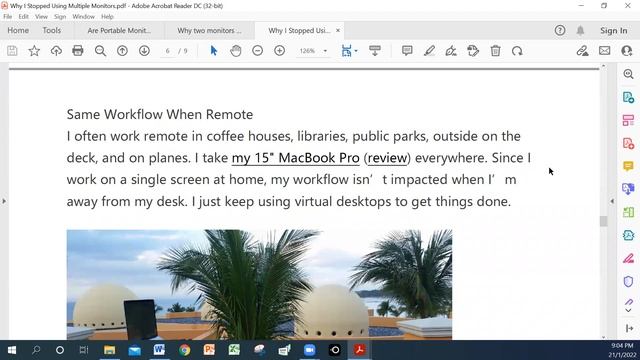This screenshot has height=360, width=640.
Task: Open the Edit menu
Action: 24,17
